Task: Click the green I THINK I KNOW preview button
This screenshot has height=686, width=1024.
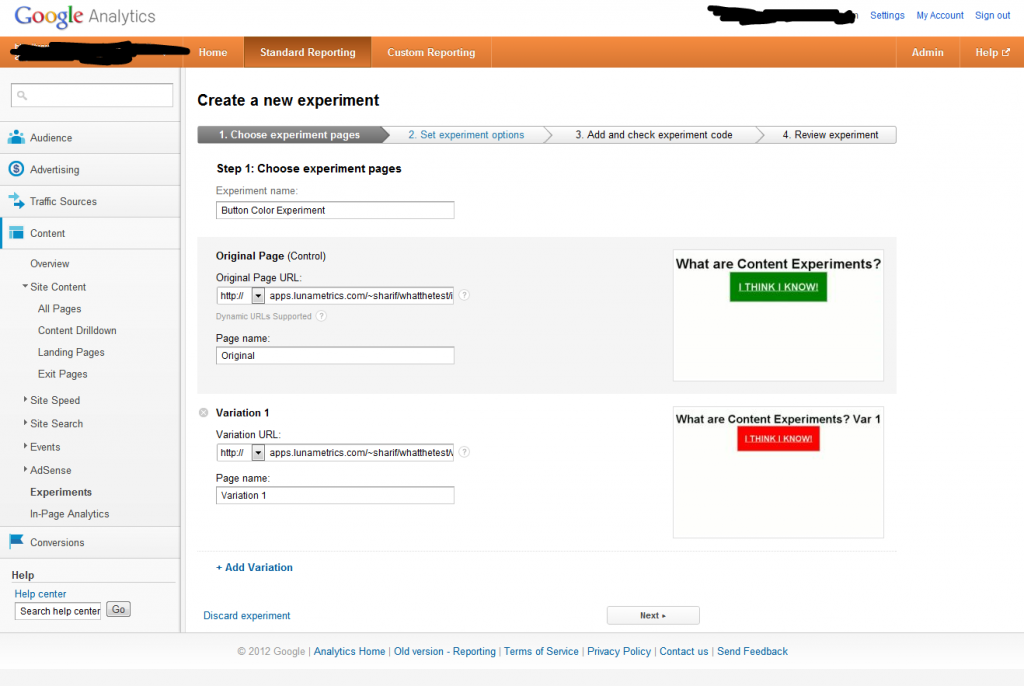Action: (x=778, y=287)
